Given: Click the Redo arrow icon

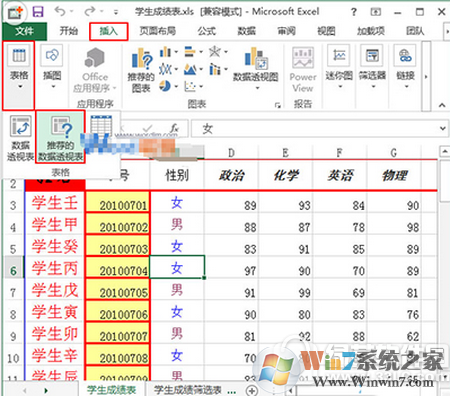Looking at the screenshot, I should coord(90,12).
